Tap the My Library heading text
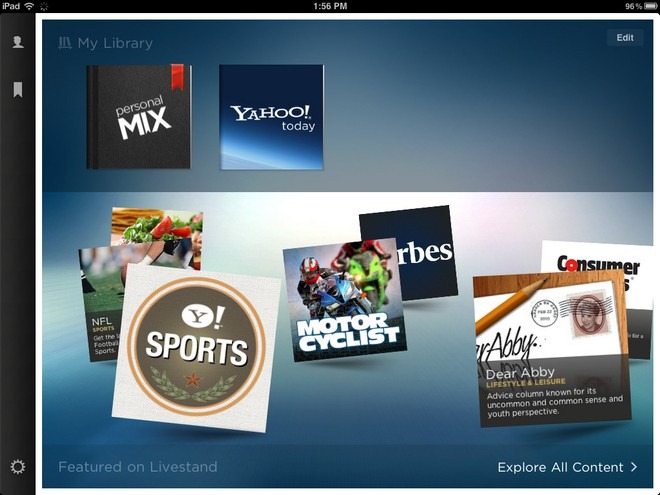The image size is (660, 495). pyautogui.click(x=115, y=43)
